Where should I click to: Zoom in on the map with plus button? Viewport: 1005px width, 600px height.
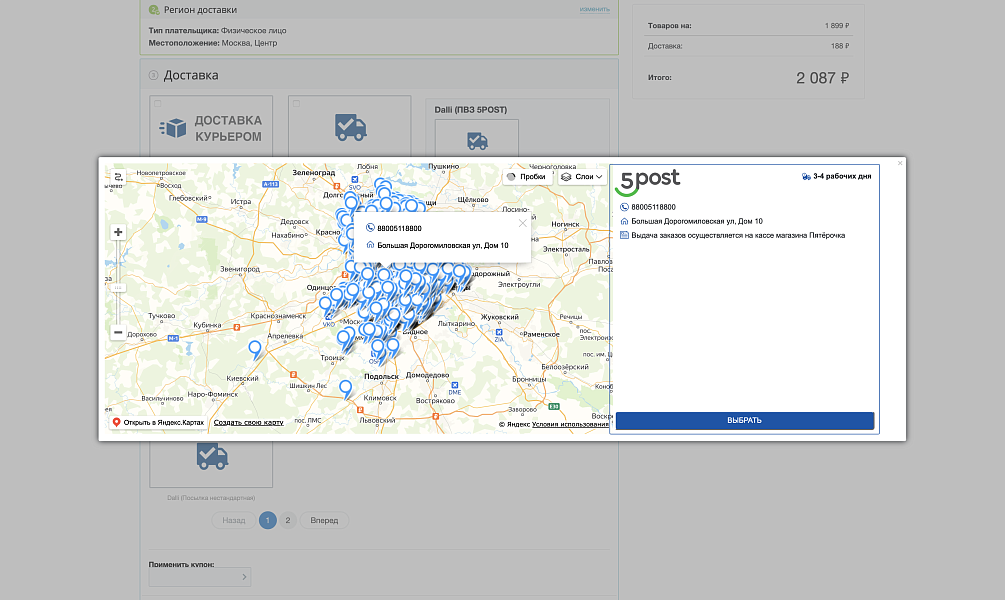click(118, 232)
